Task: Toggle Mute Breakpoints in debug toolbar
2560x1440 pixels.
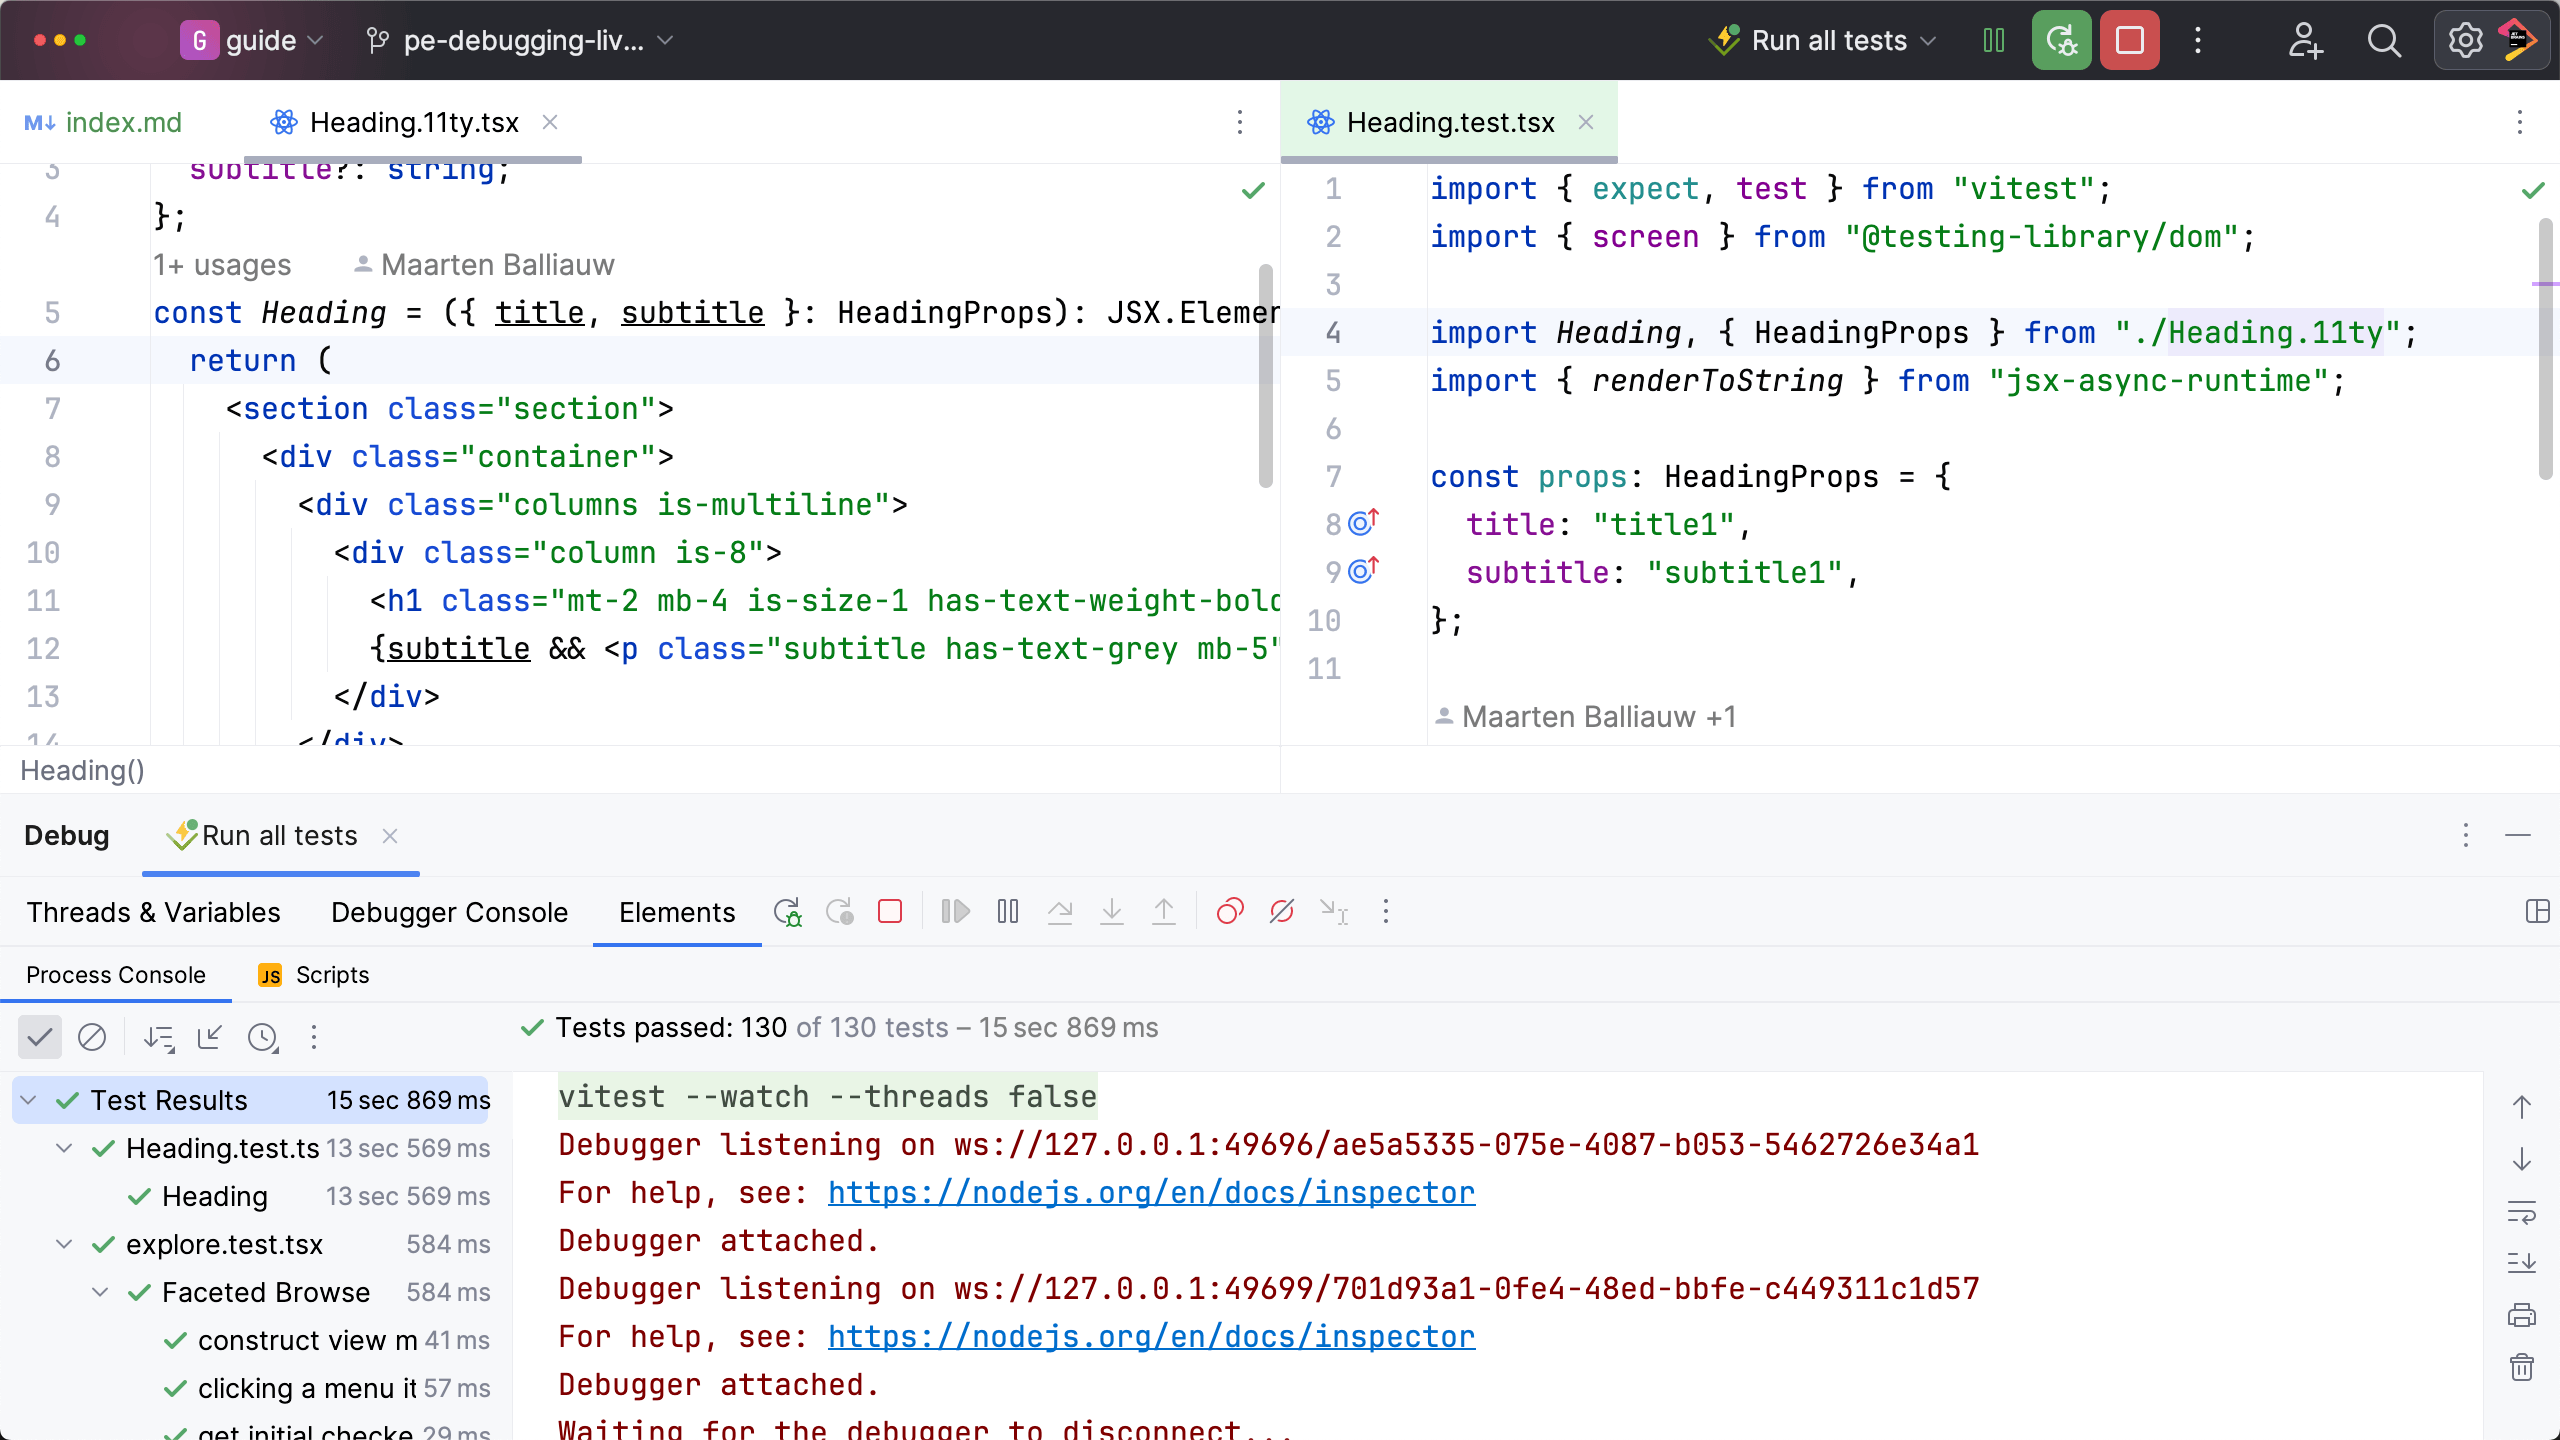Action: pos(1281,912)
